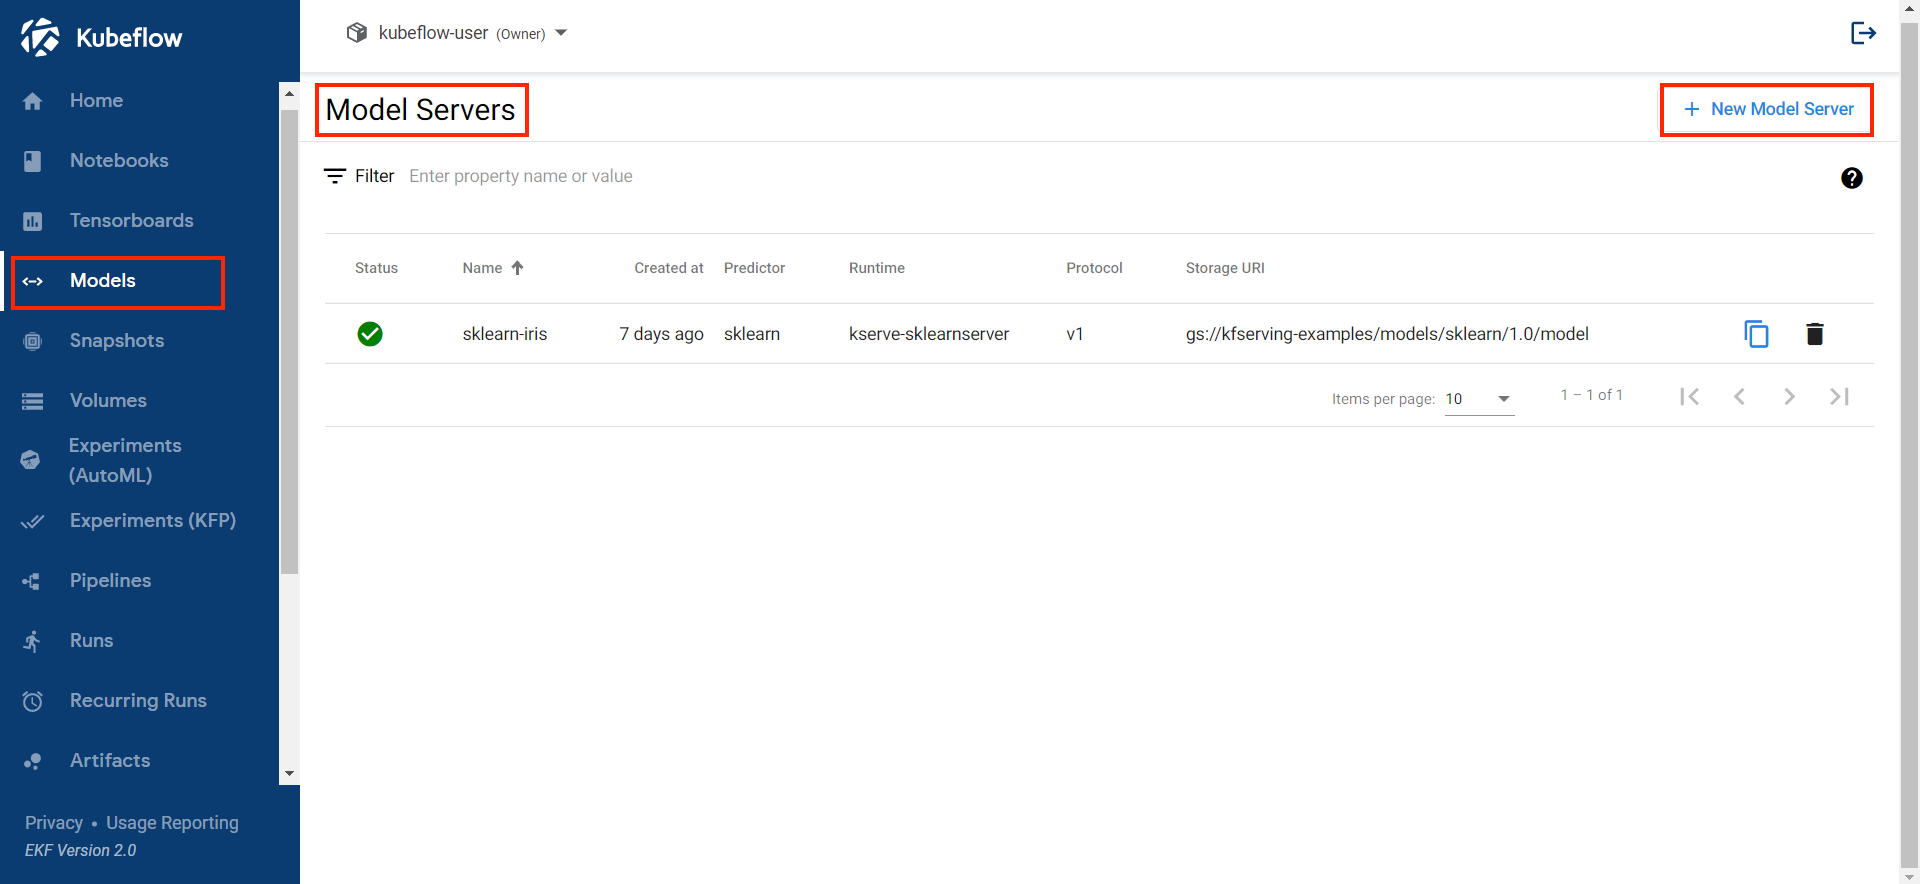Viewport: 1920px width, 884px height.
Task: Click the Filter lines icon
Action: coord(335,176)
